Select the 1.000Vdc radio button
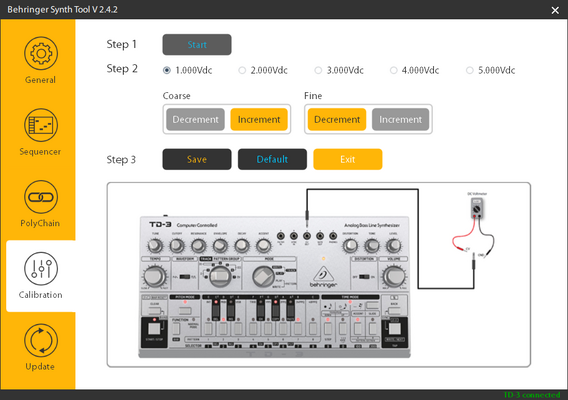The height and width of the screenshot is (400, 568). [x=167, y=70]
